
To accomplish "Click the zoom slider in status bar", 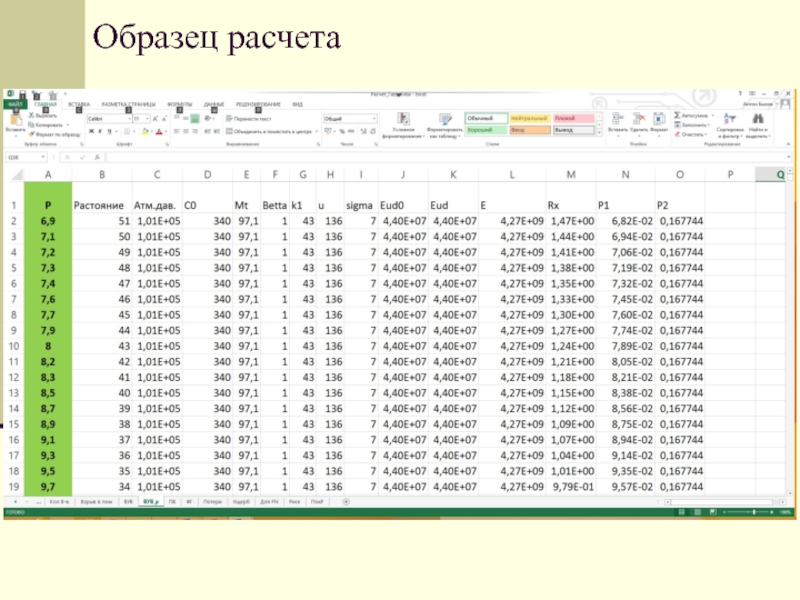I will coord(754,512).
